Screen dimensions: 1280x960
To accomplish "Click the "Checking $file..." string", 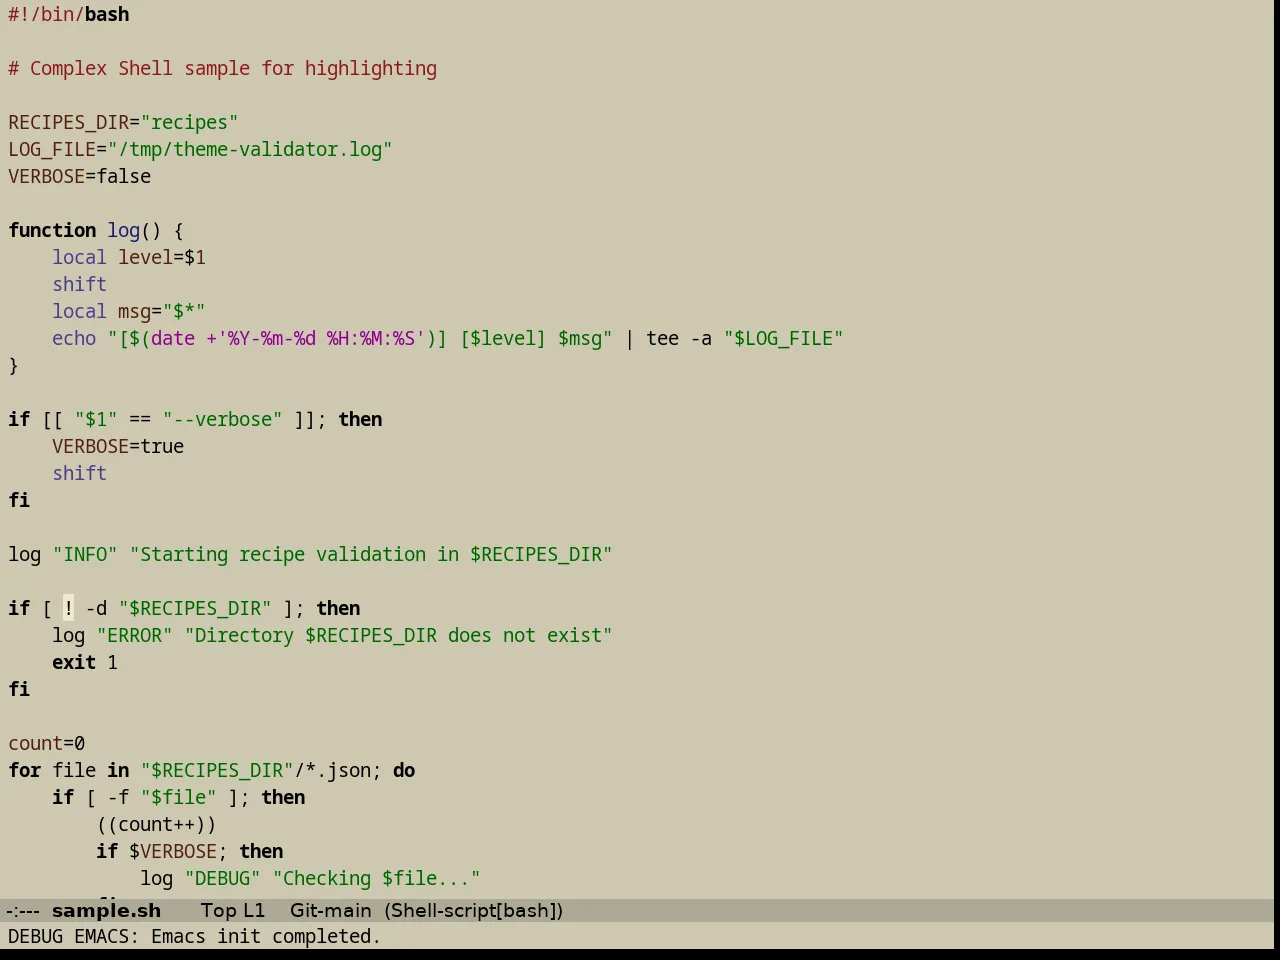I will 377,878.
